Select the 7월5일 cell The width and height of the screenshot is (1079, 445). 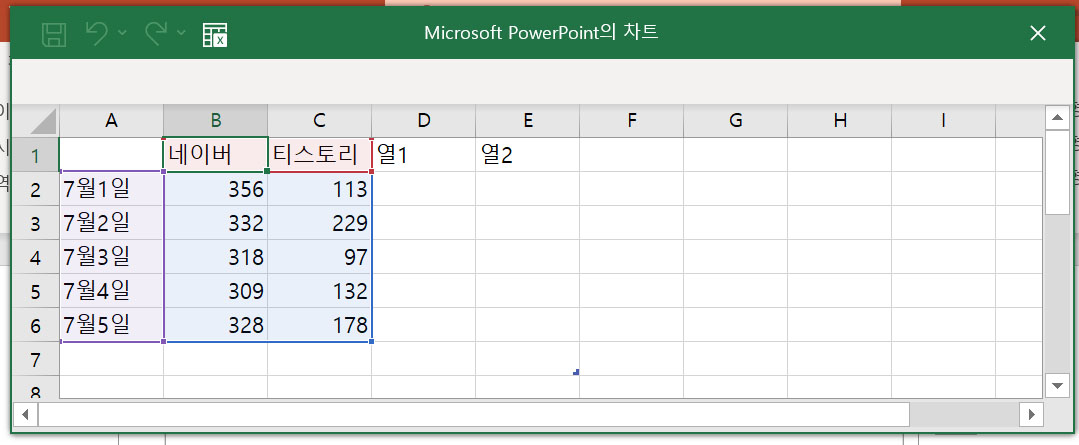click(x=111, y=325)
